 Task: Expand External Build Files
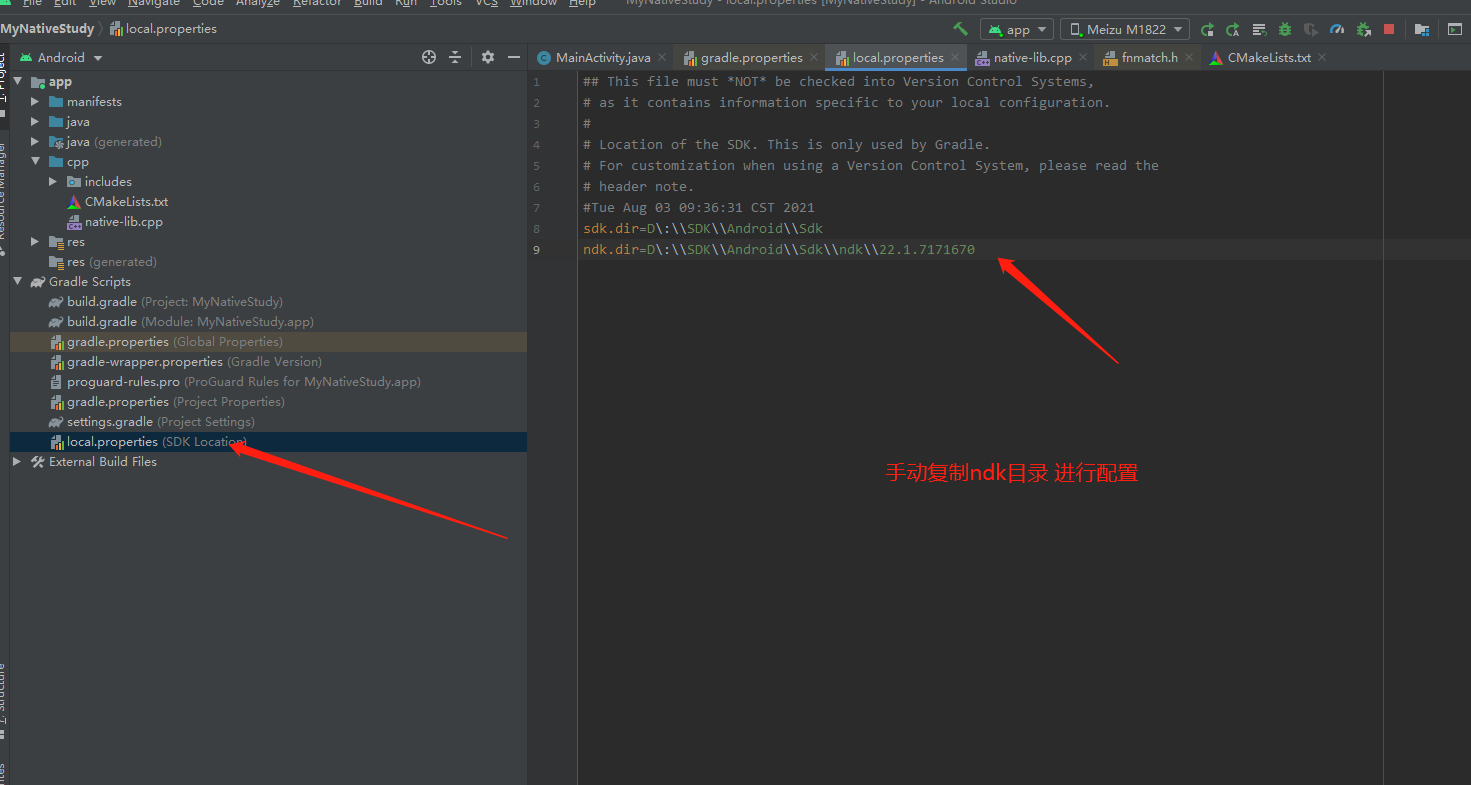tap(17, 462)
